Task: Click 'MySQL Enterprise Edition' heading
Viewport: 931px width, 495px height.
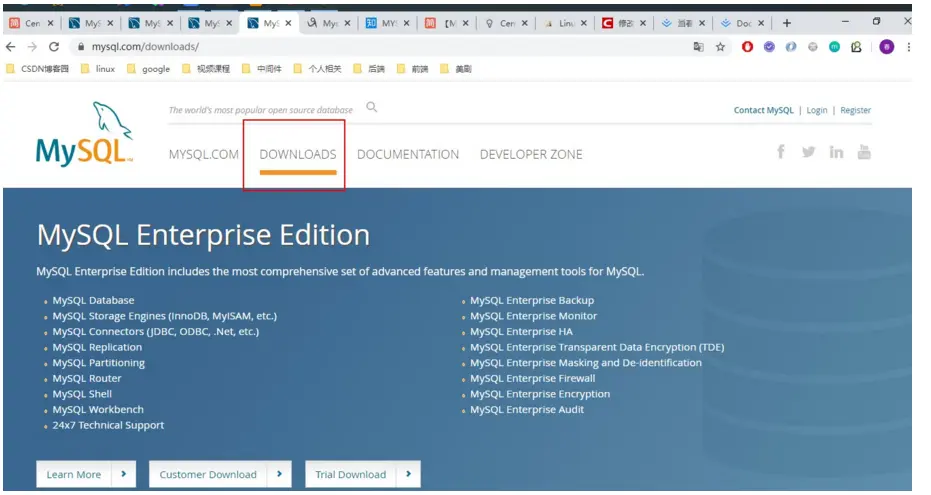Action: point(203,235)
